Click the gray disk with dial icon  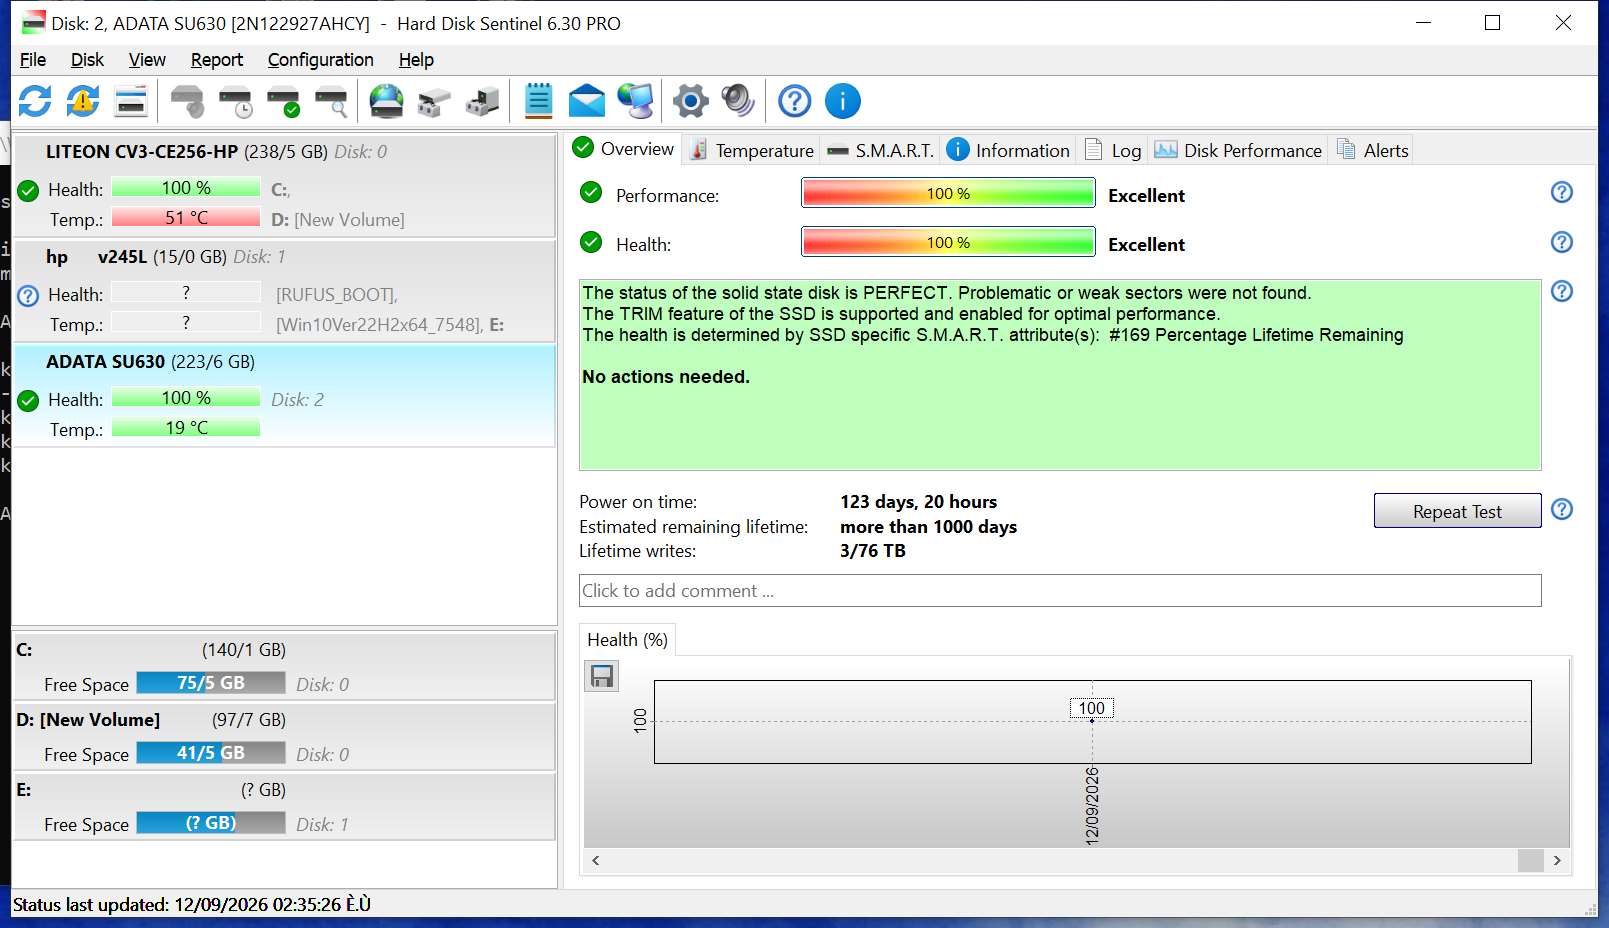[187, 101]
